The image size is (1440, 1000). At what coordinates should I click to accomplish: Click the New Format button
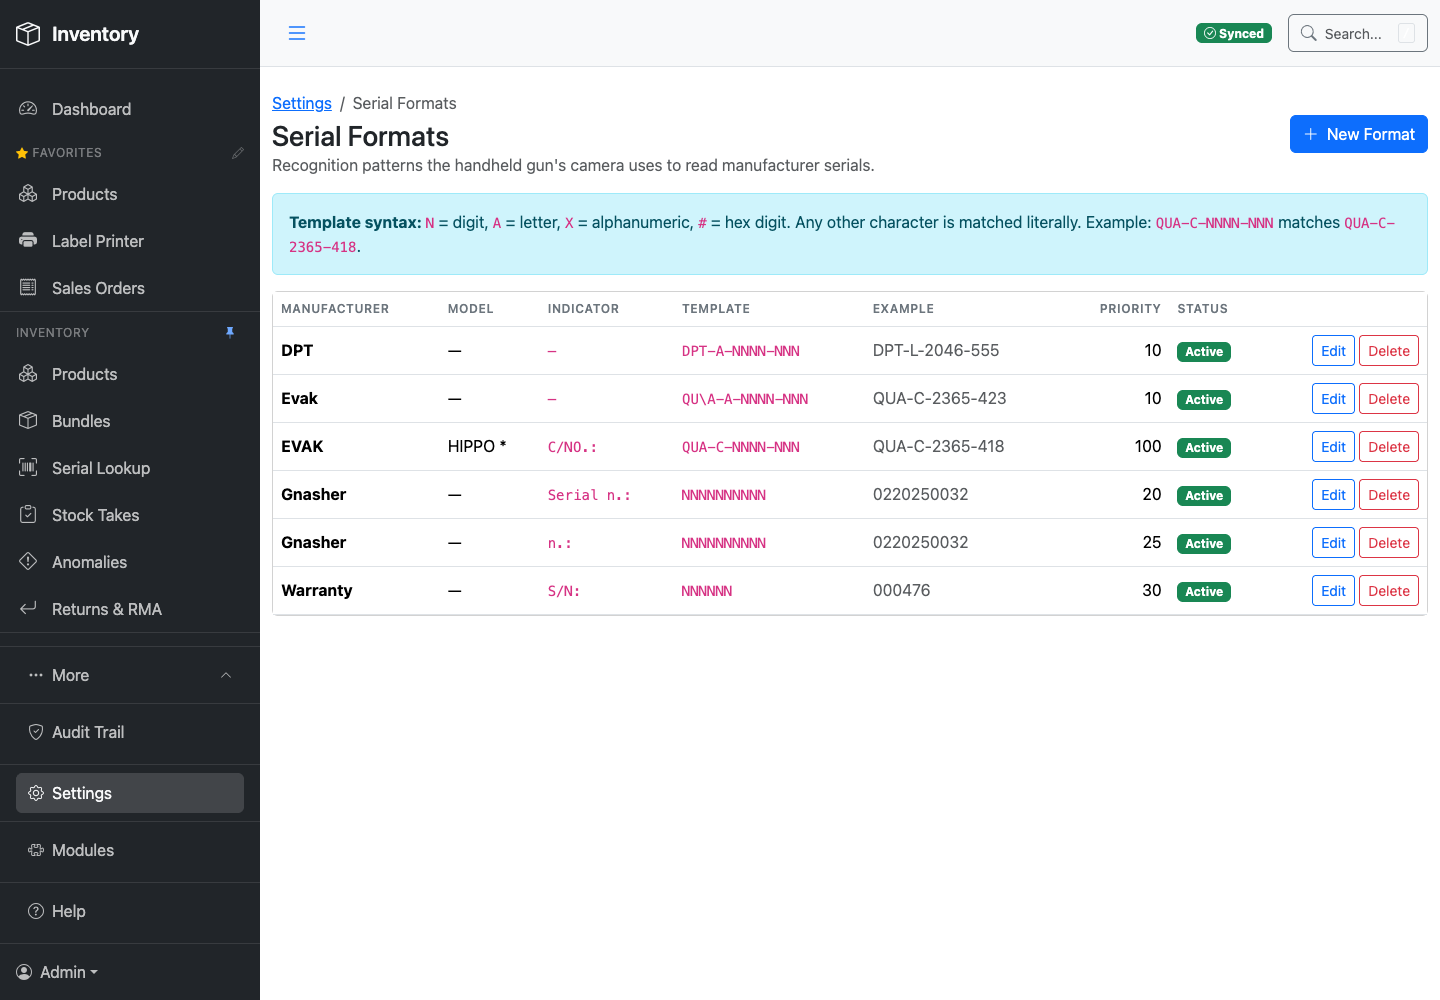1358,134
